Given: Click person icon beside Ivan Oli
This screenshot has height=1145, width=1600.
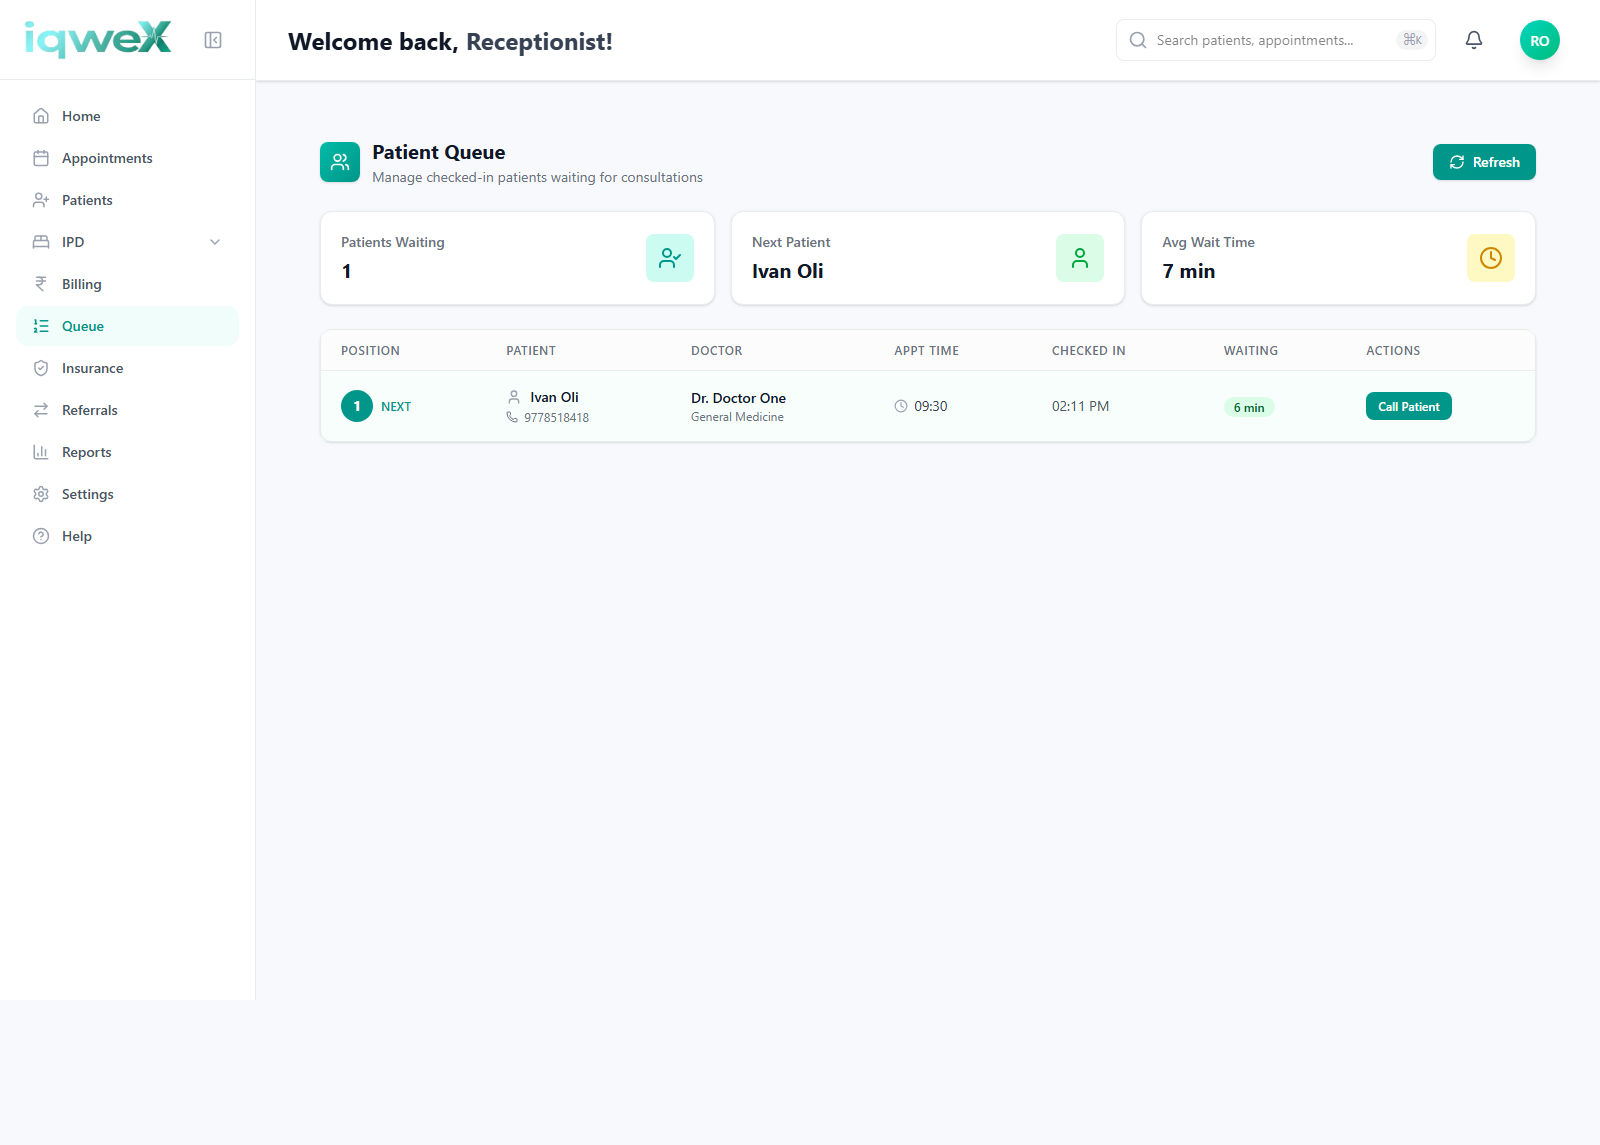Looking at the screenshot, I should pos(514,397).
